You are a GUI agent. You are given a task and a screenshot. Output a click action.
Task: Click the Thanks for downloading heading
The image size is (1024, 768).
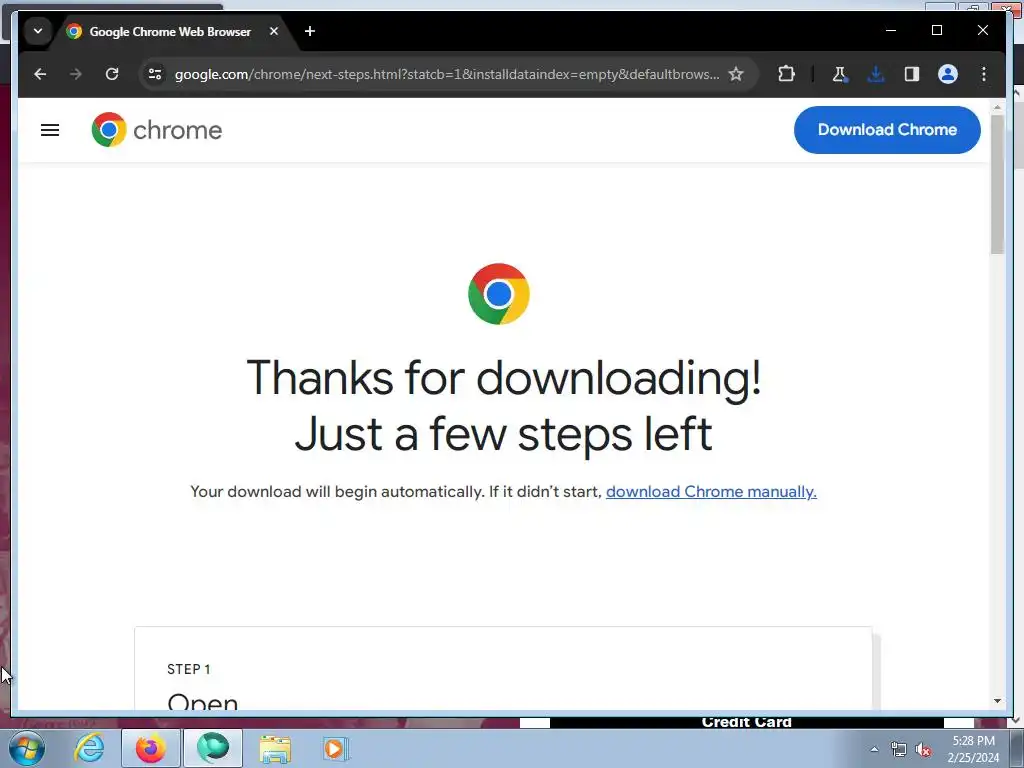tap(504, 406)
